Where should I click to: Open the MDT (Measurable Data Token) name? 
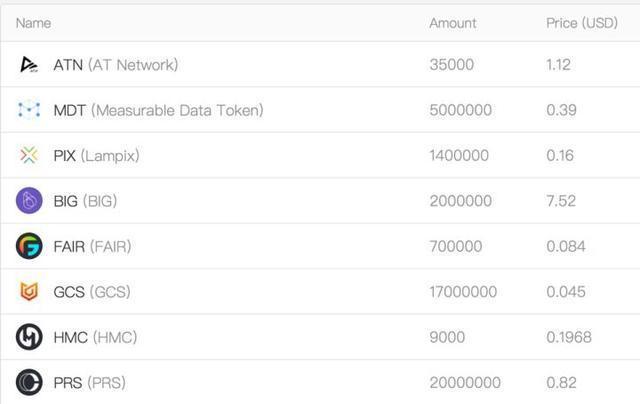[158, 110]
